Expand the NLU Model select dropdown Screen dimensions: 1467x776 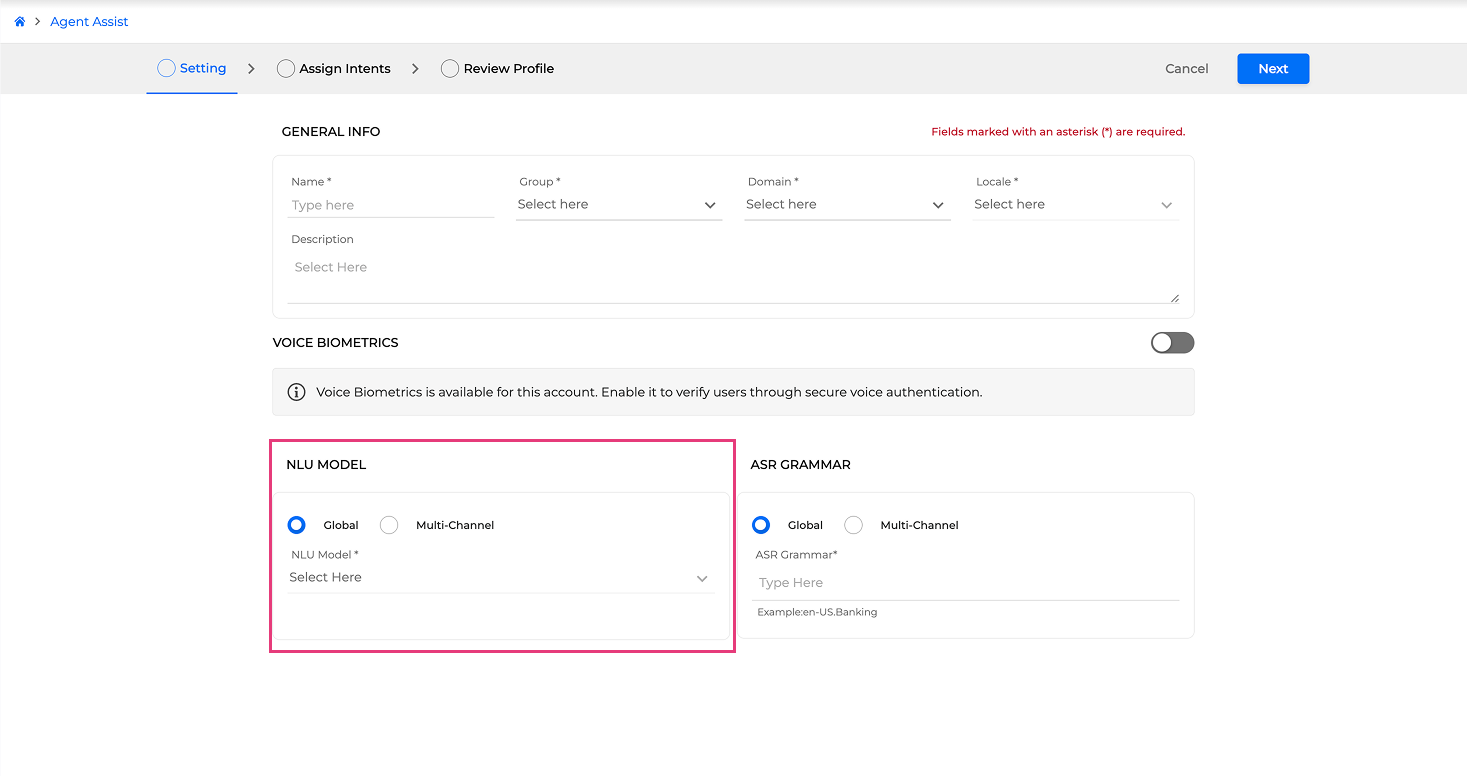[x=500, y=578]
